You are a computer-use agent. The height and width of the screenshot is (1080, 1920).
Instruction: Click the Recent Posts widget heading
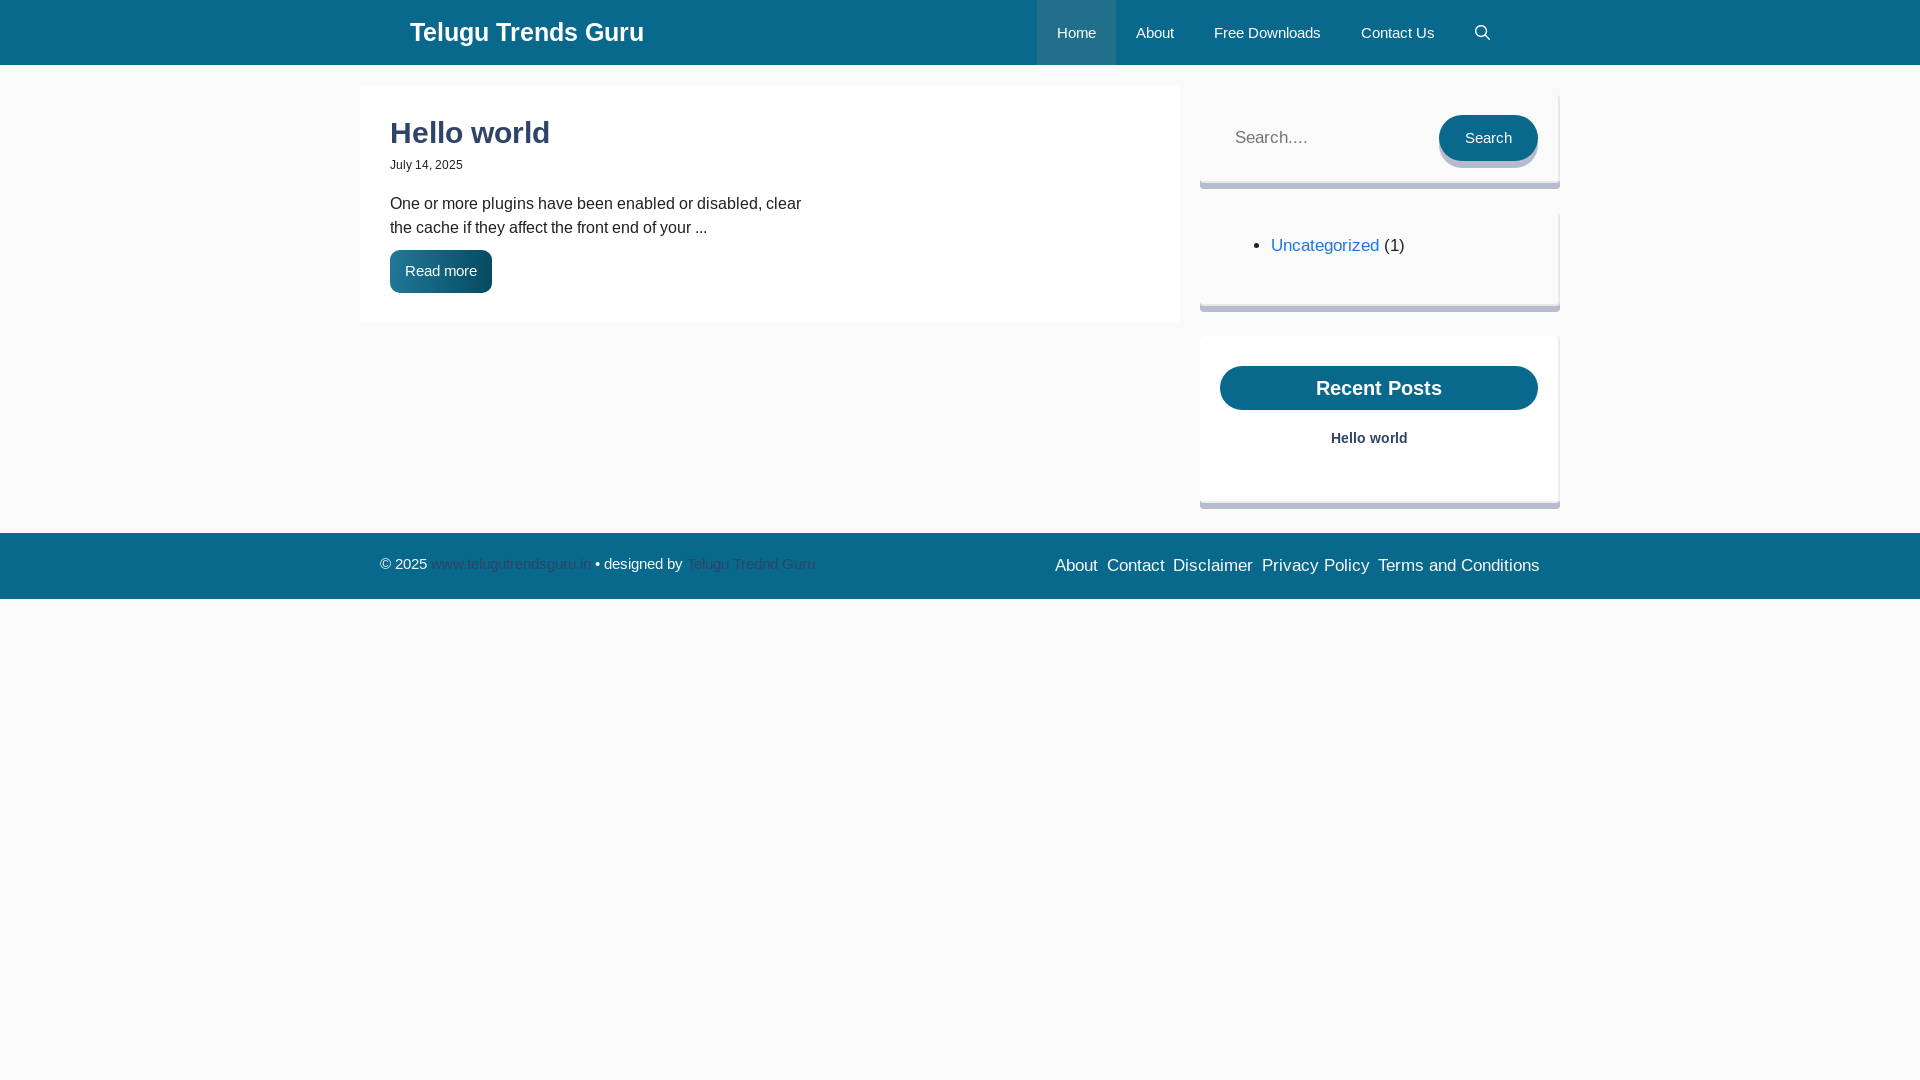click(x=1379, y=388)
